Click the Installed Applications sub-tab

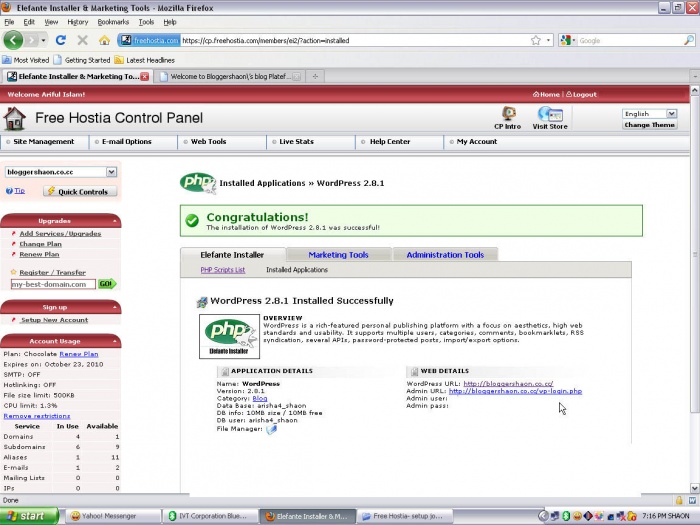pyautogui.click(x=297, y=270)
